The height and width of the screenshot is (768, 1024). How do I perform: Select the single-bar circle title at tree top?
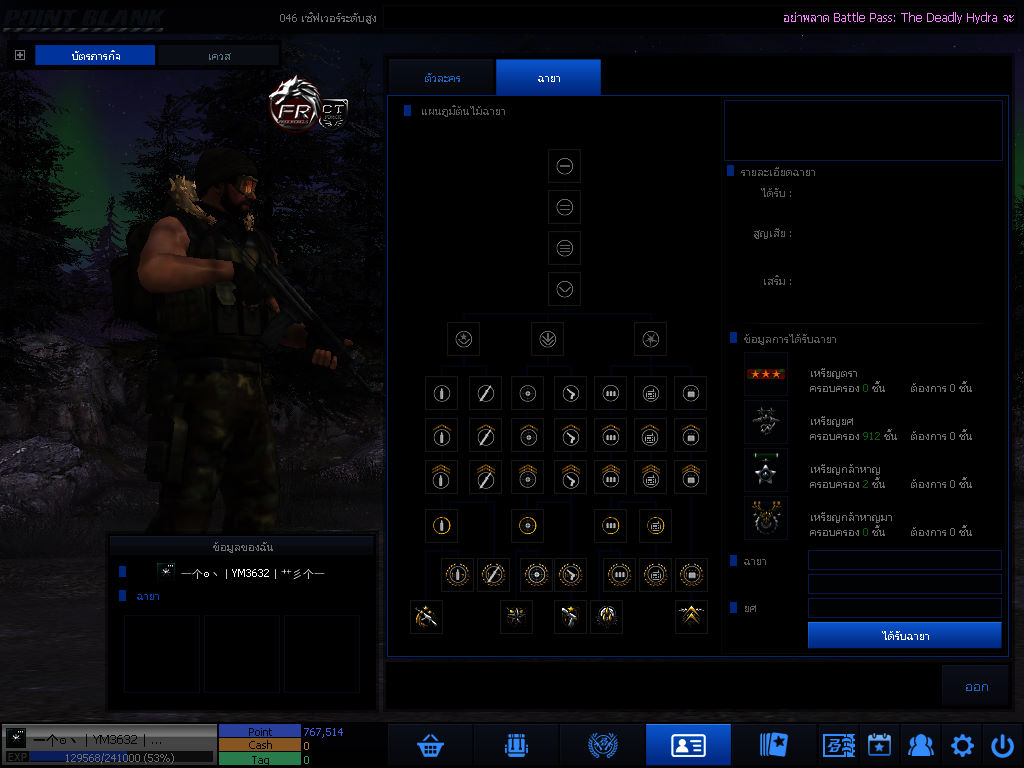tap(565, 166)
